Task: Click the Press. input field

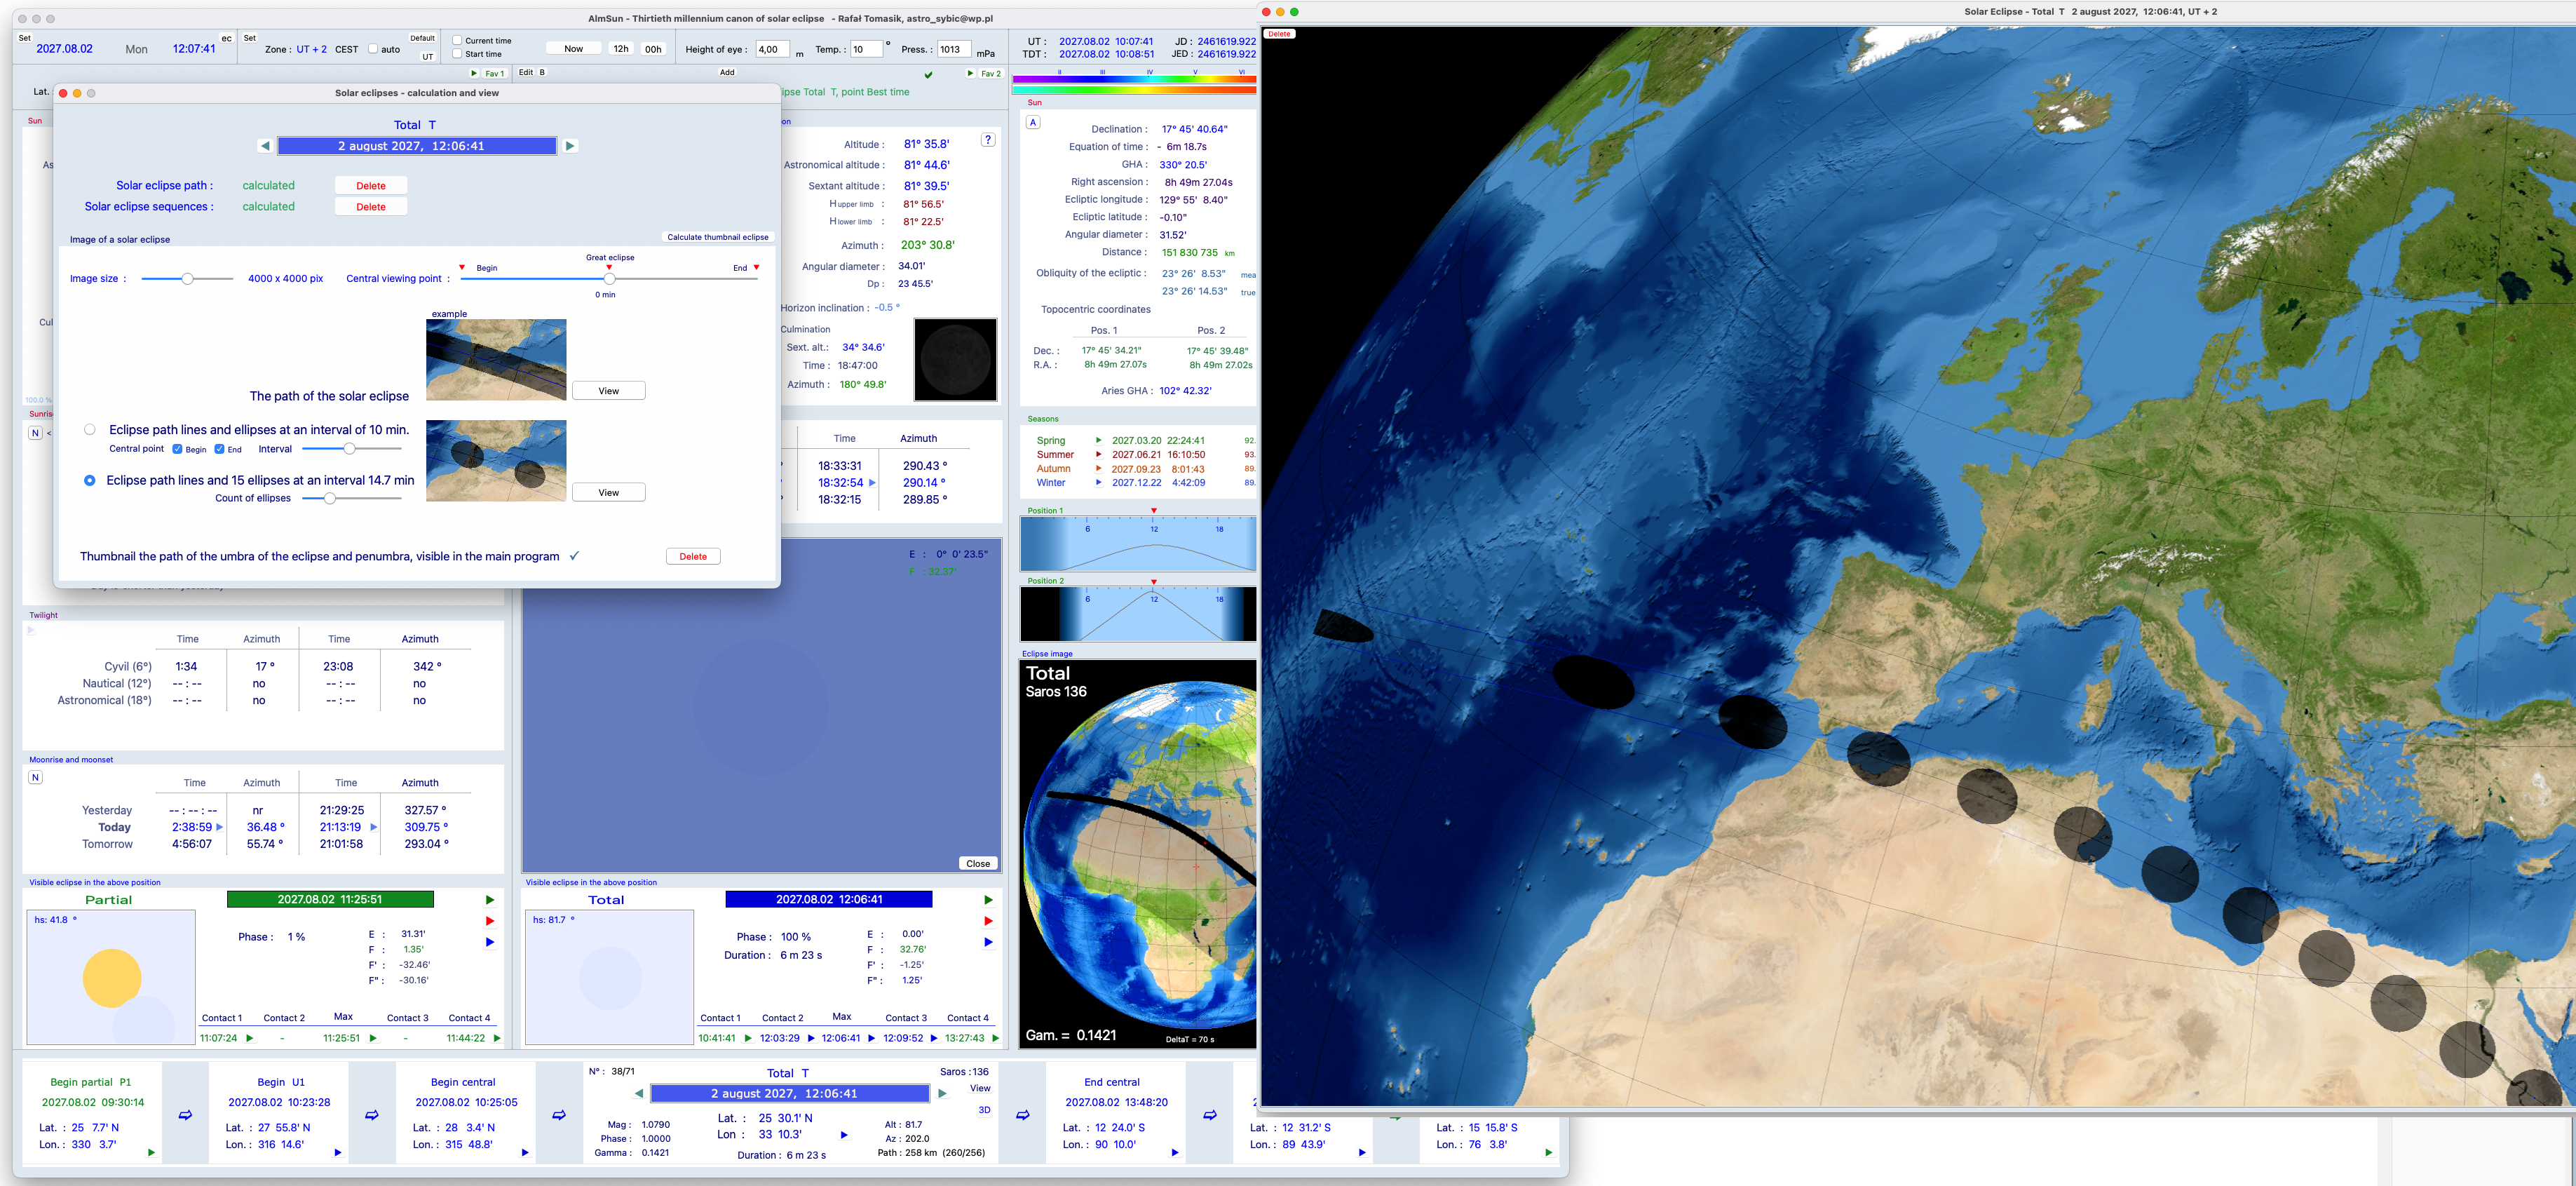Action: point(954,49)
